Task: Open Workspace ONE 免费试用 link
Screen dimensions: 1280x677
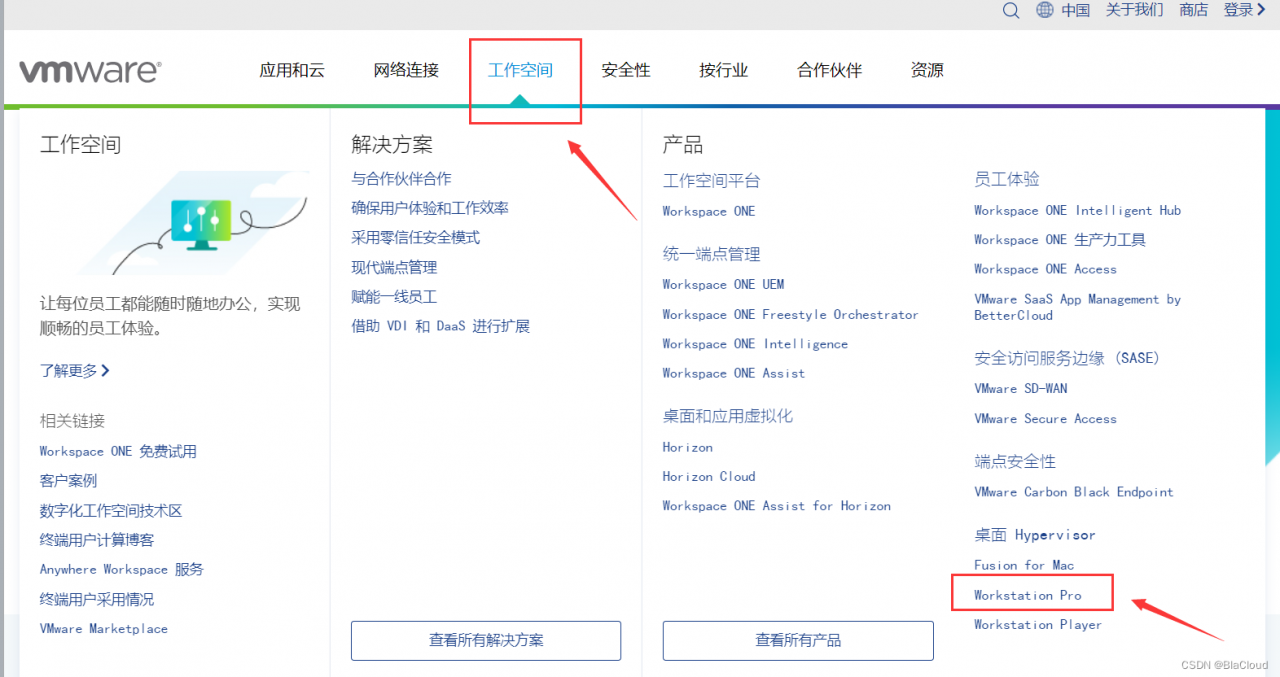Action: pos(118,452)
